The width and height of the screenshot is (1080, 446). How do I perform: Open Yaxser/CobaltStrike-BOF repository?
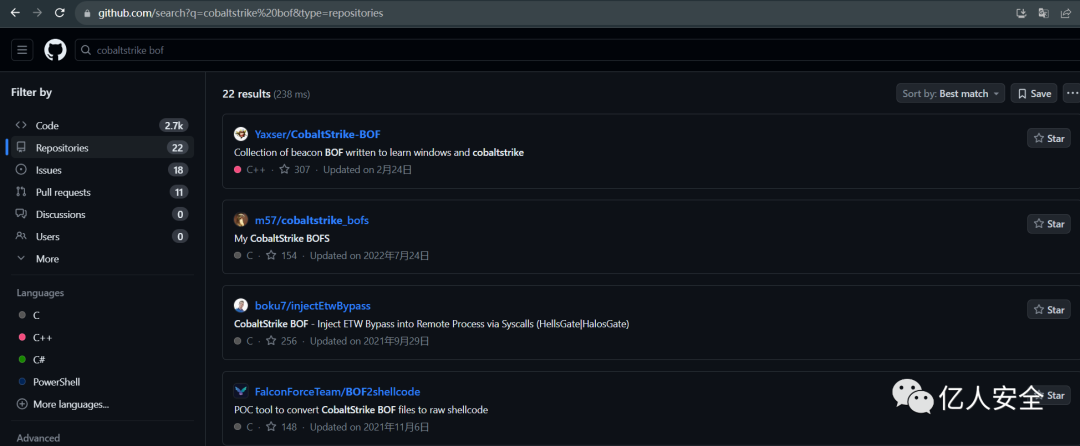318,134
